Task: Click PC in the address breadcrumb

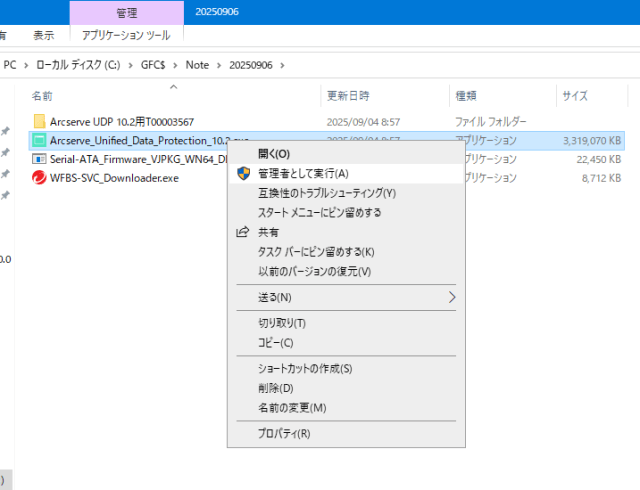Action: tap(10, 65)
